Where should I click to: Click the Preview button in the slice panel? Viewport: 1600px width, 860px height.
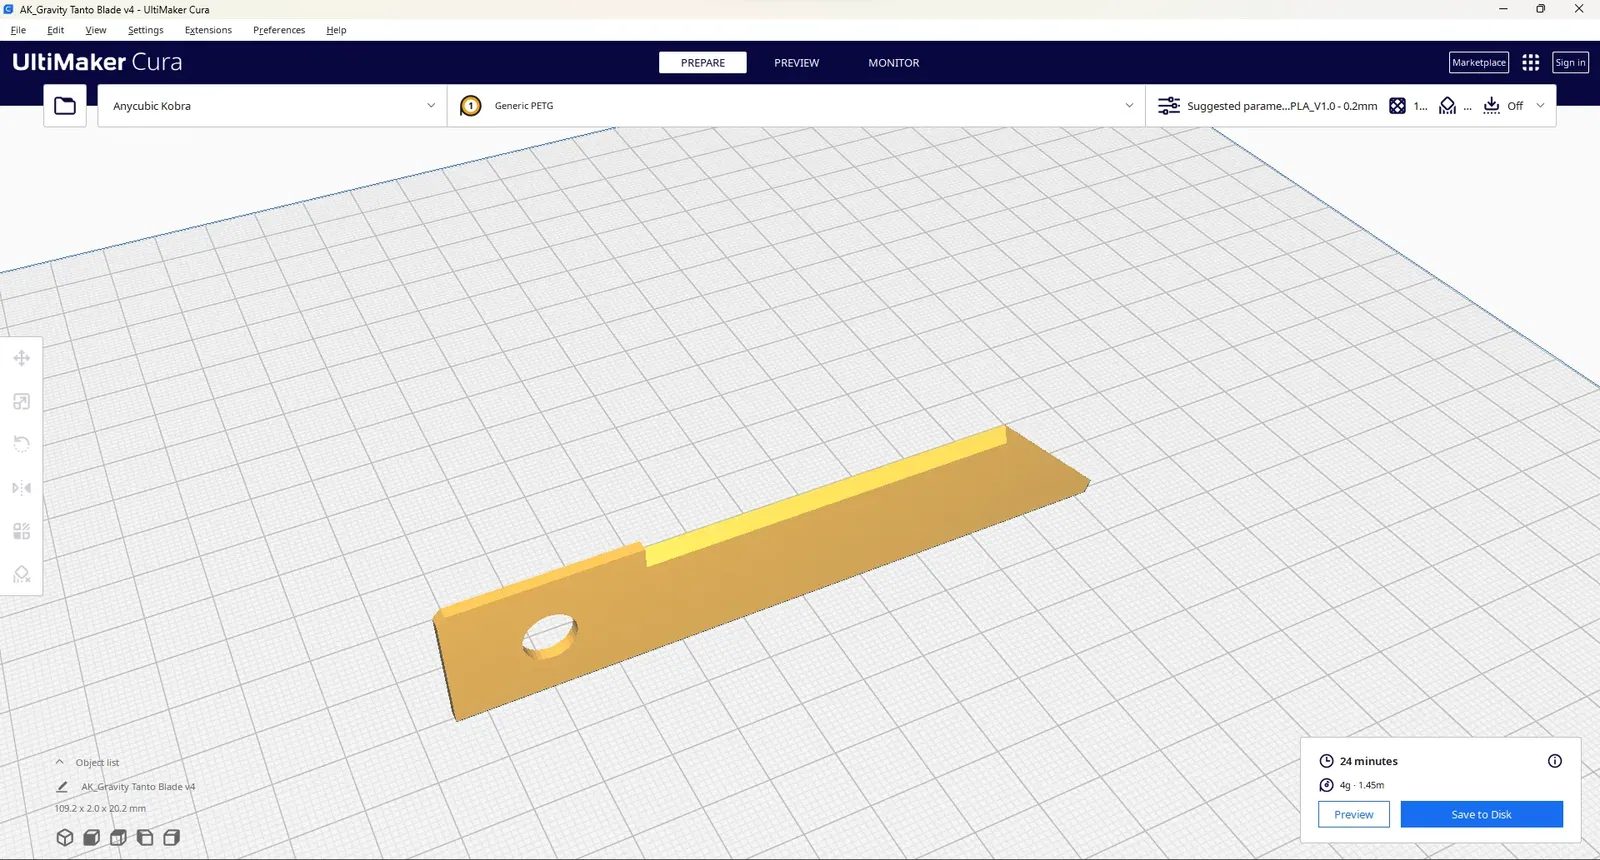(1354, 814)
